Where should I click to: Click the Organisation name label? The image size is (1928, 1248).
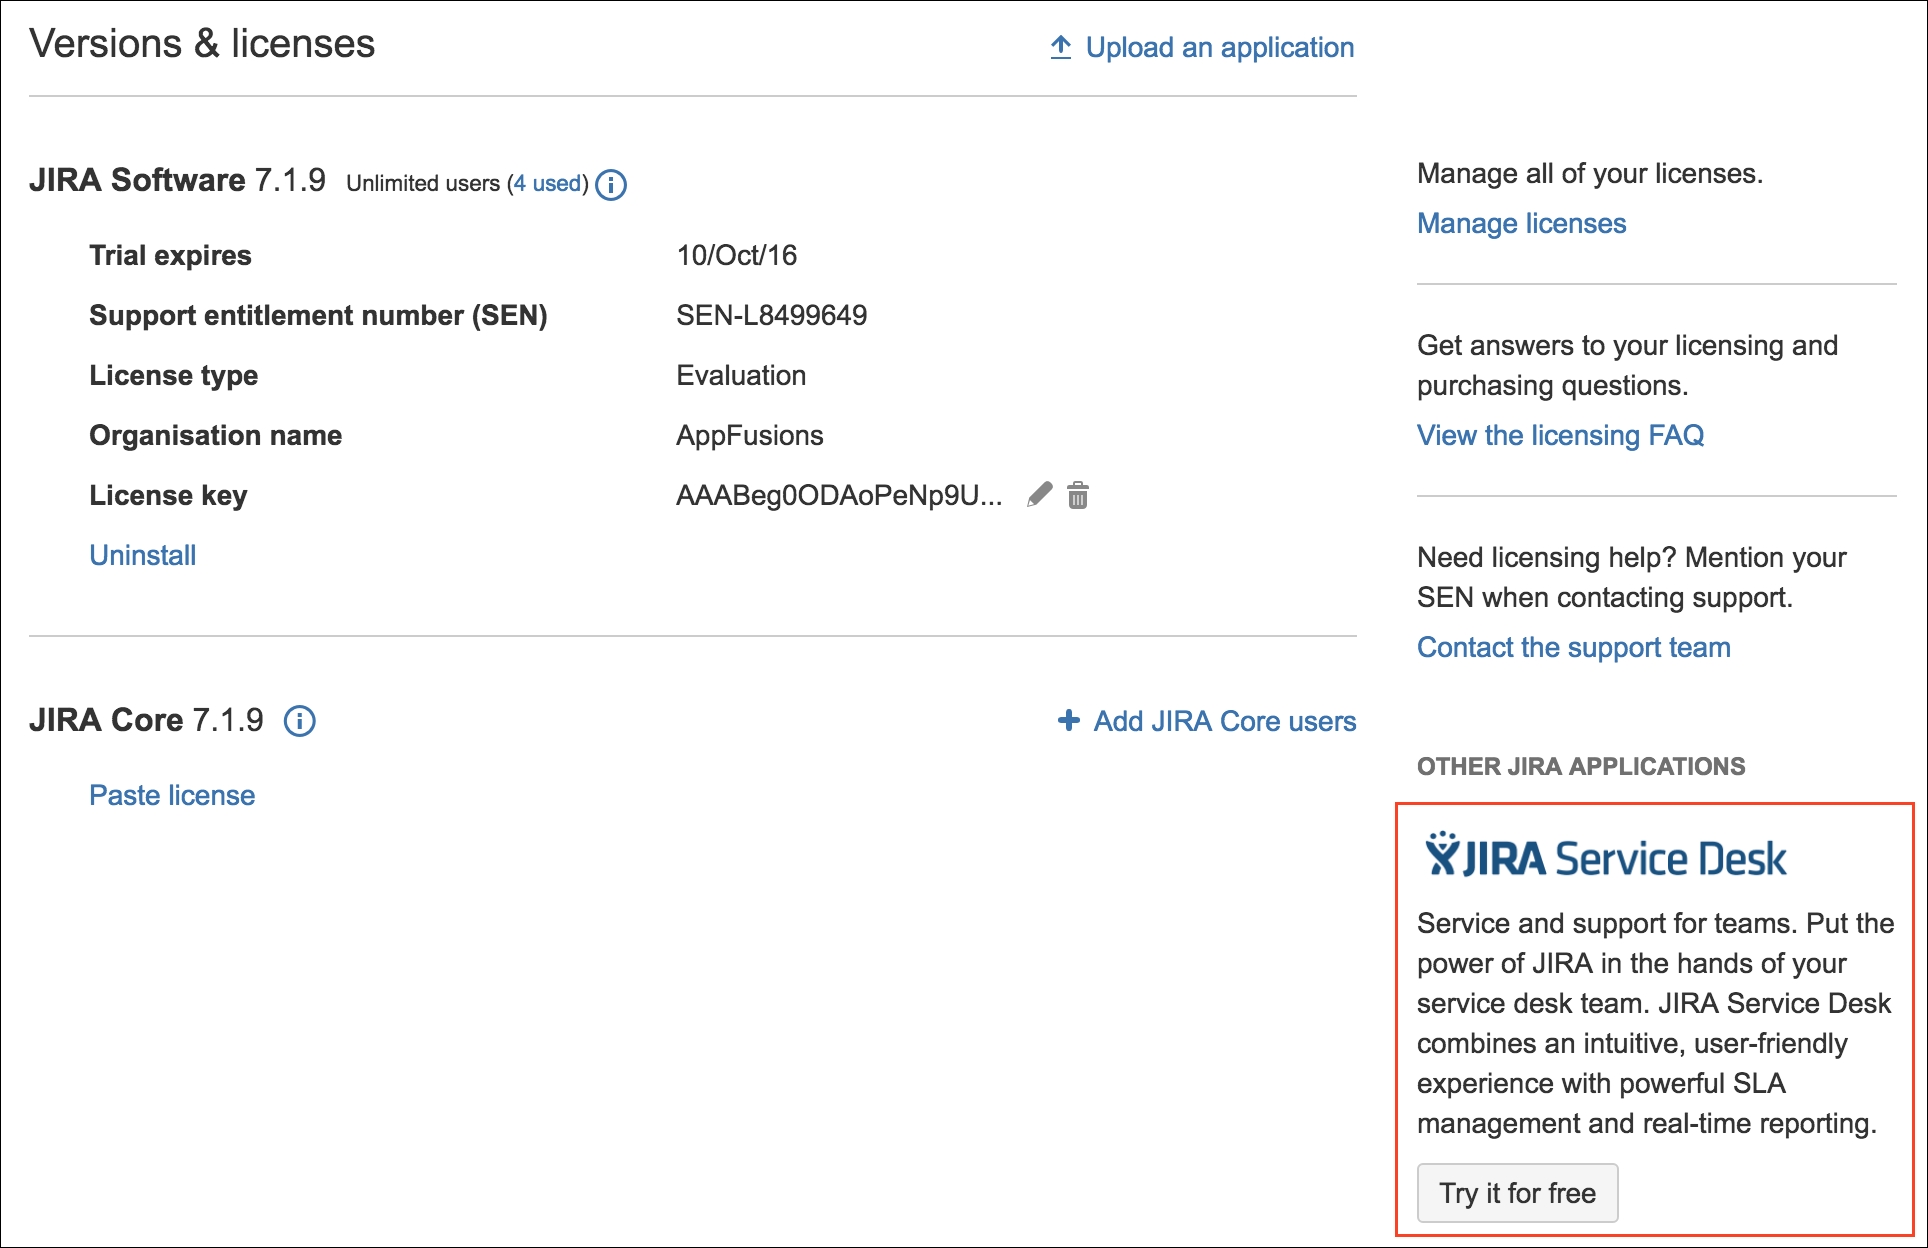[215, 435]
